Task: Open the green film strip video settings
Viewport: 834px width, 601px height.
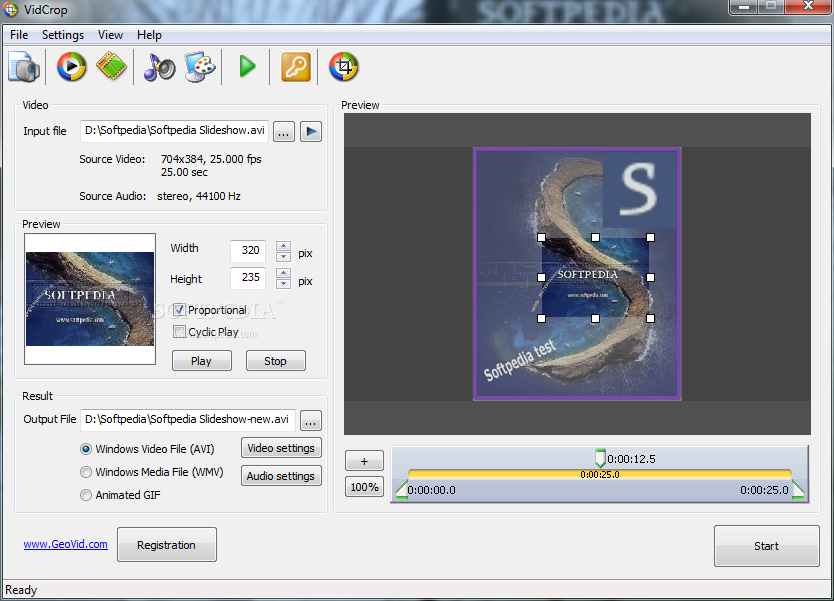Action: [112, 66]
